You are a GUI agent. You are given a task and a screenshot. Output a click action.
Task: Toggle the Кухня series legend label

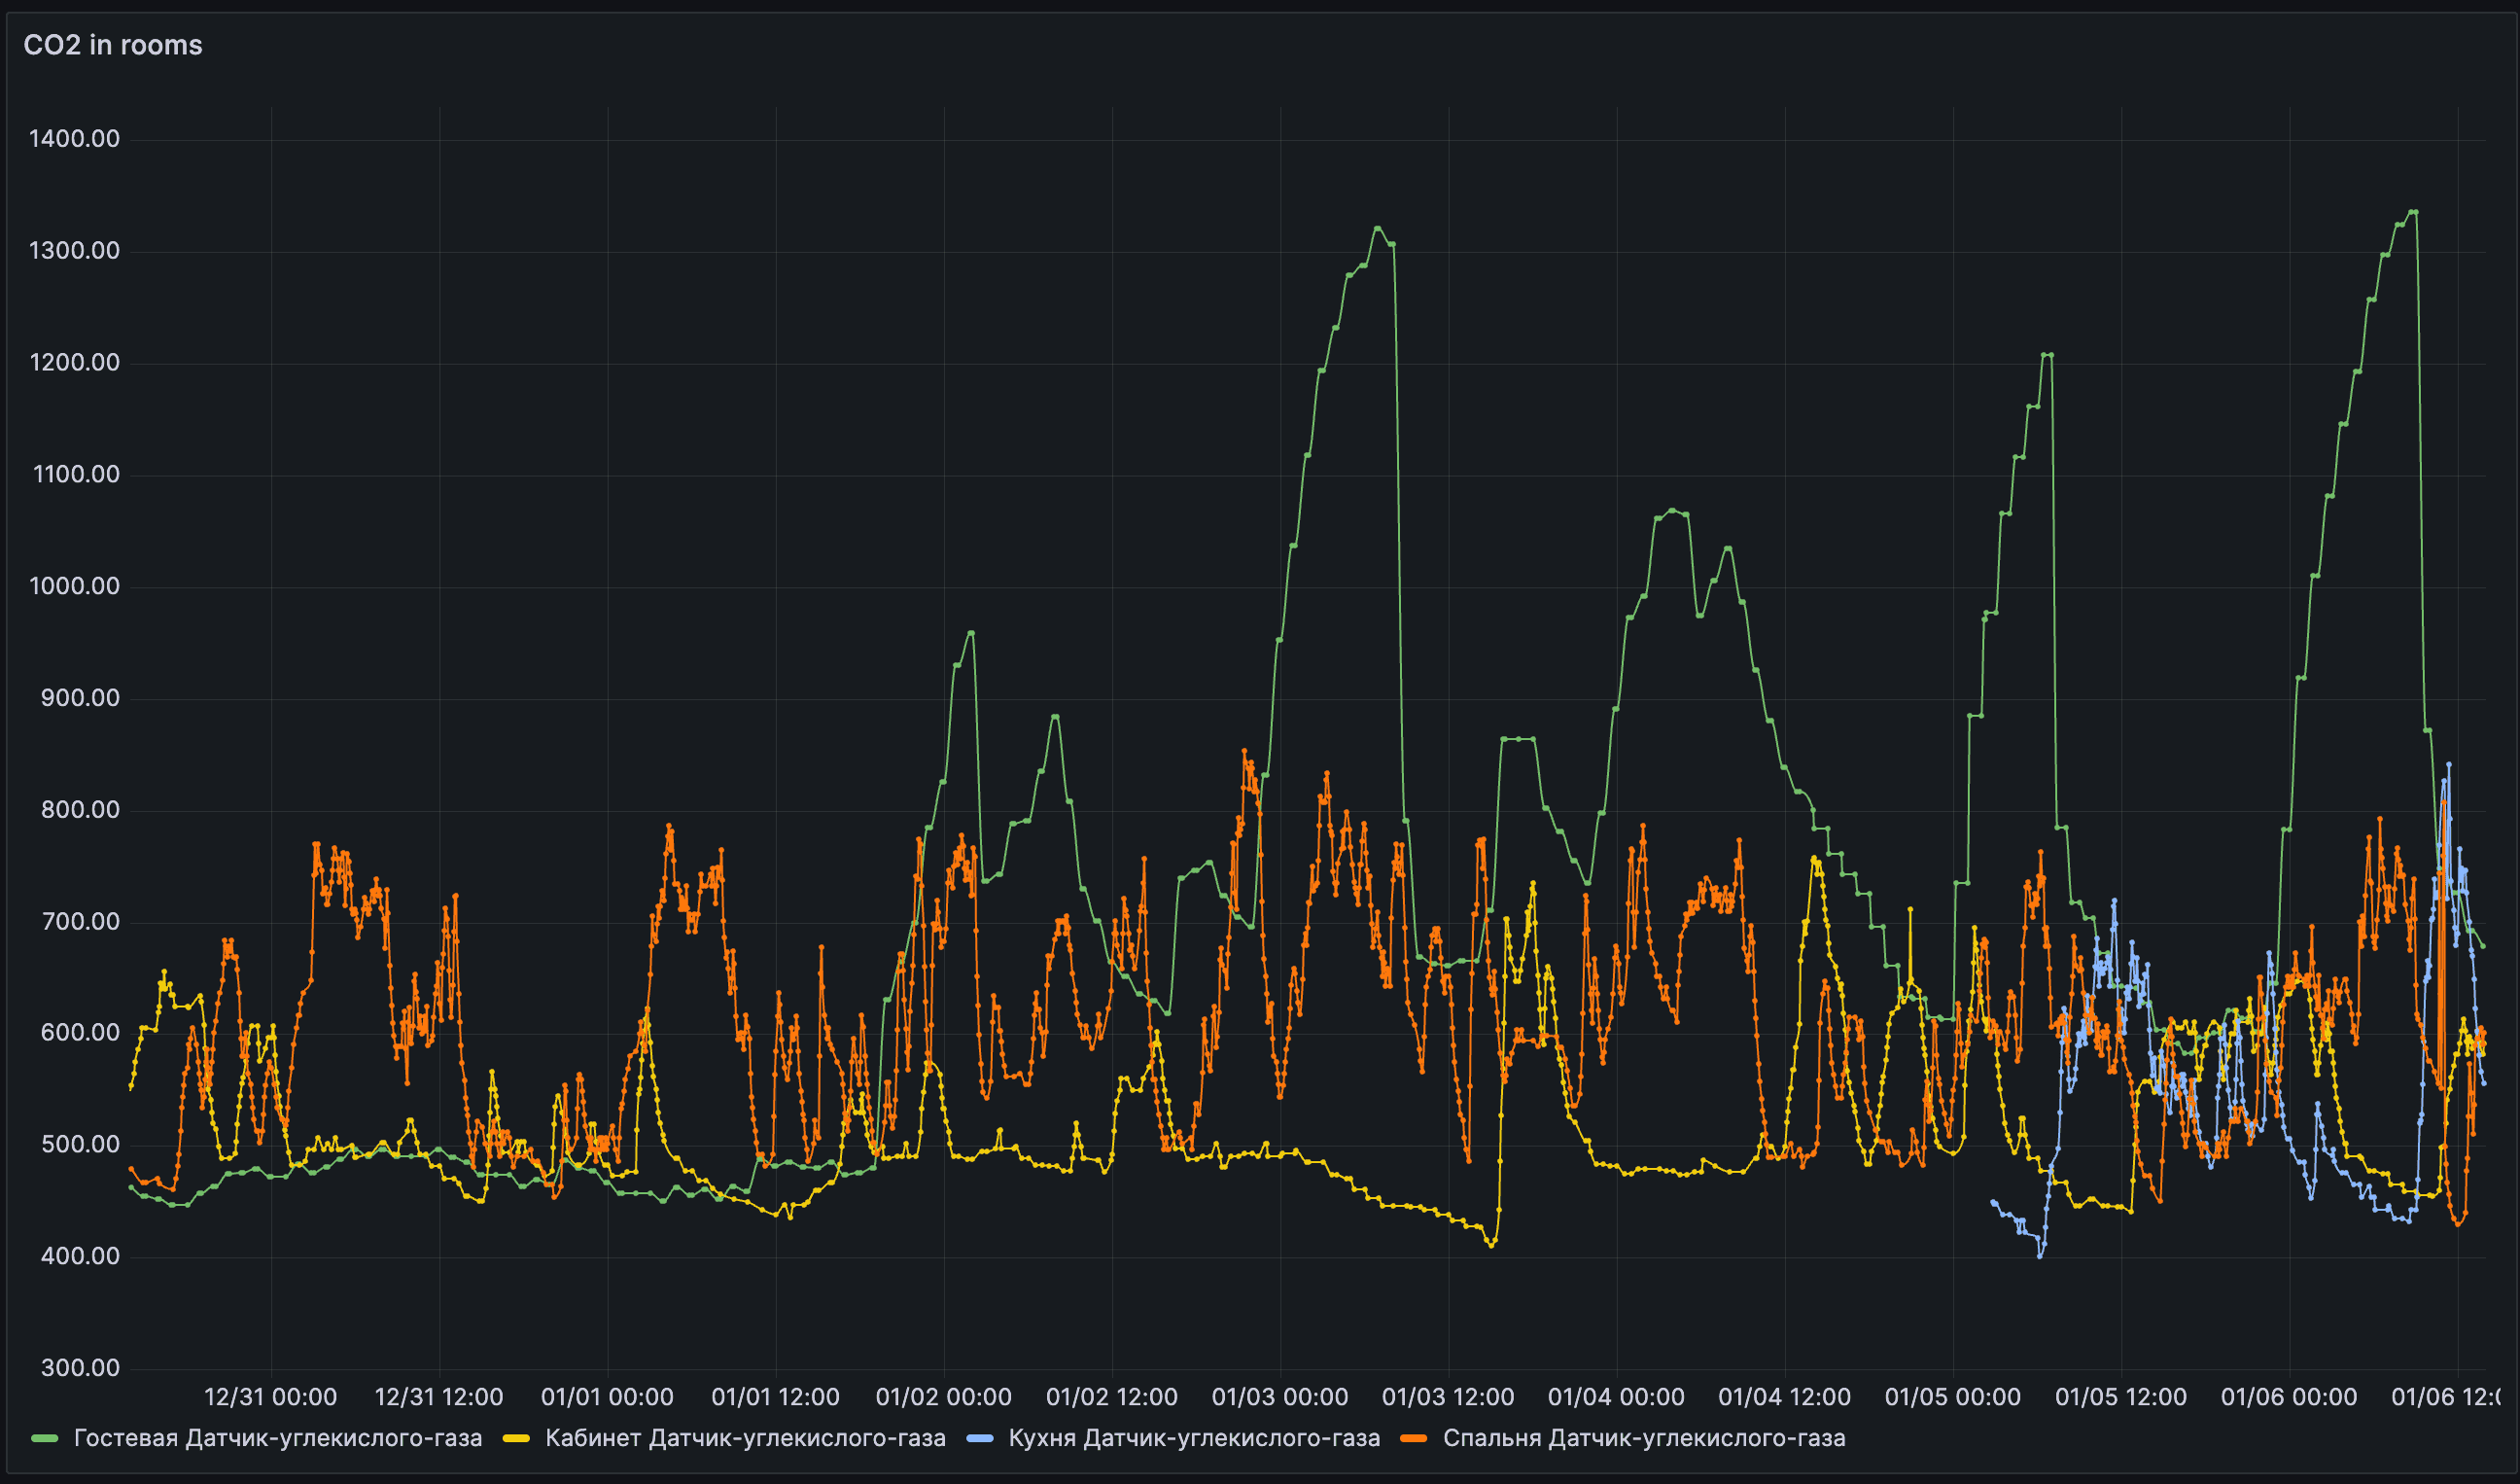click(1194, 1438)
